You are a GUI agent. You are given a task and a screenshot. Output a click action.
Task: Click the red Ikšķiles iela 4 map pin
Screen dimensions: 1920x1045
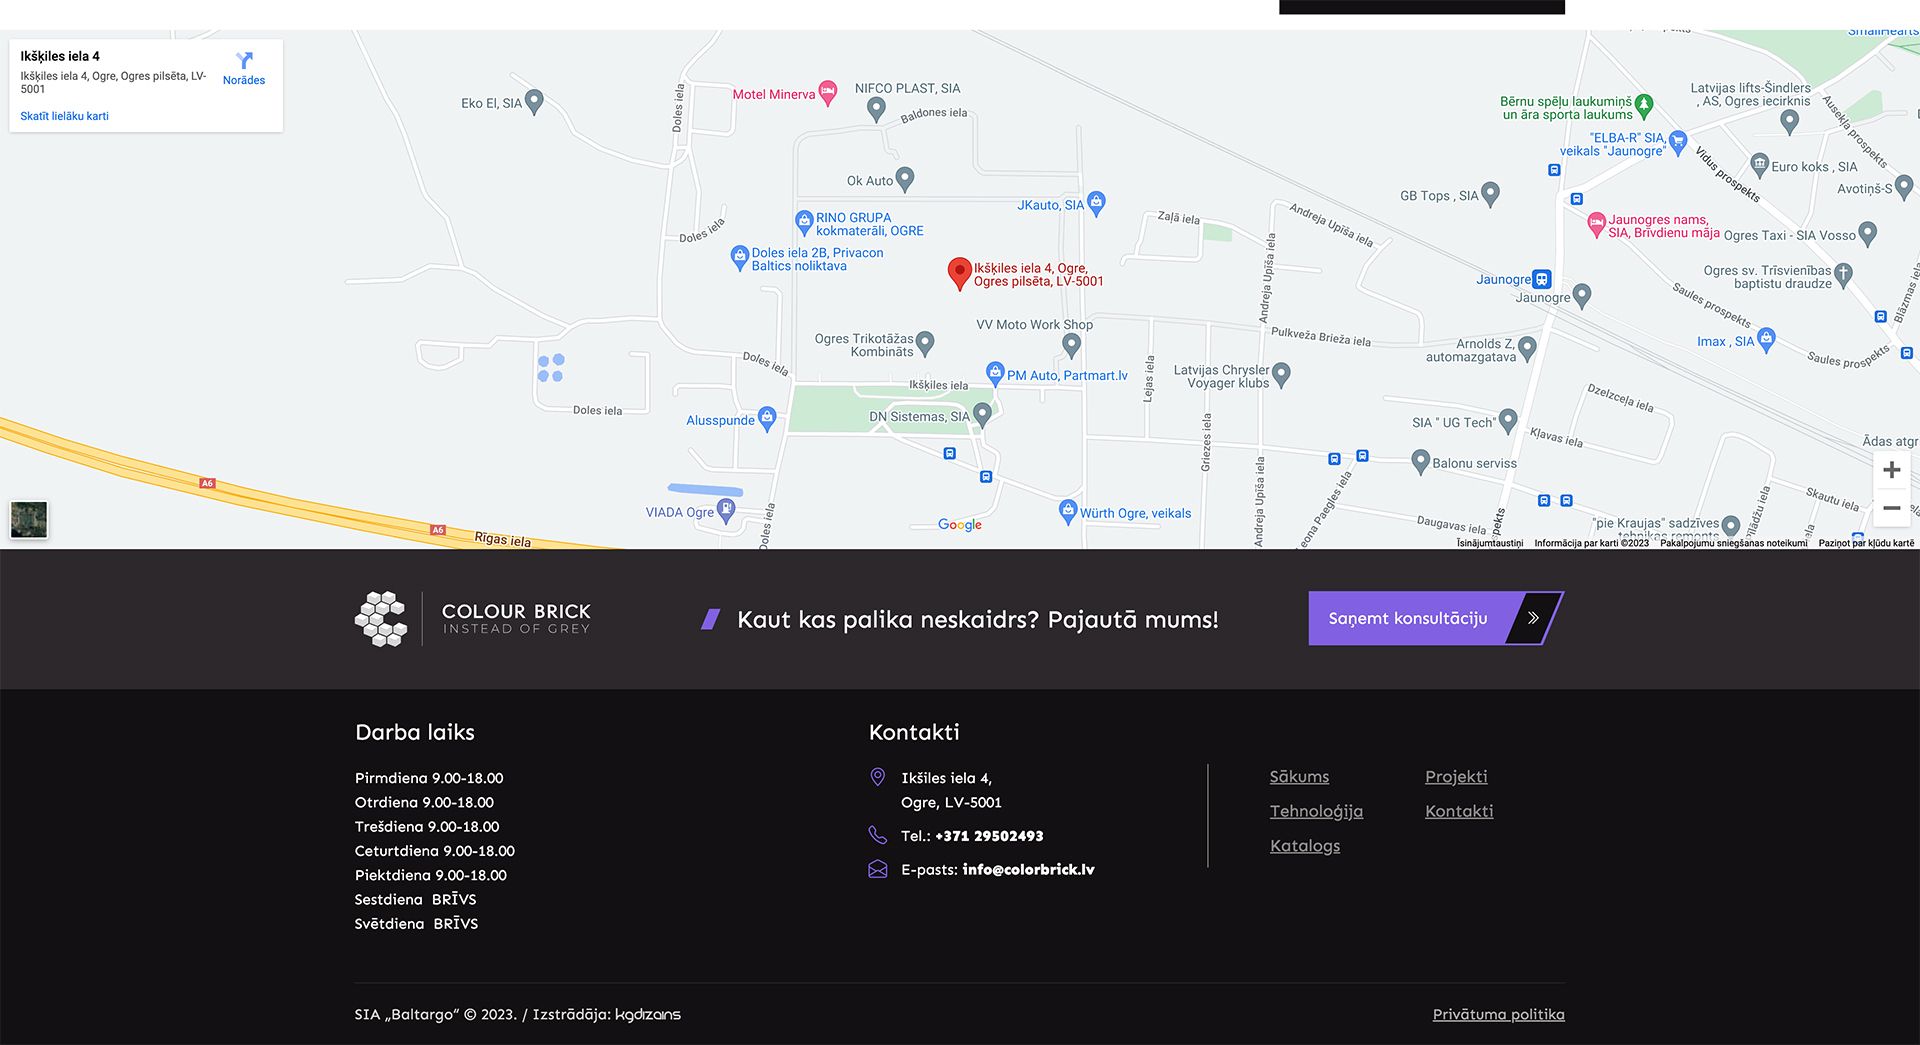(x=960, y=273)
